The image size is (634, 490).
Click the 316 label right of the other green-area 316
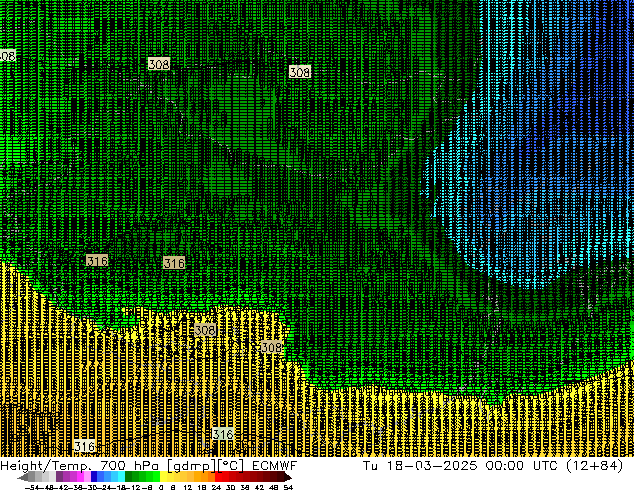point(174,263)
